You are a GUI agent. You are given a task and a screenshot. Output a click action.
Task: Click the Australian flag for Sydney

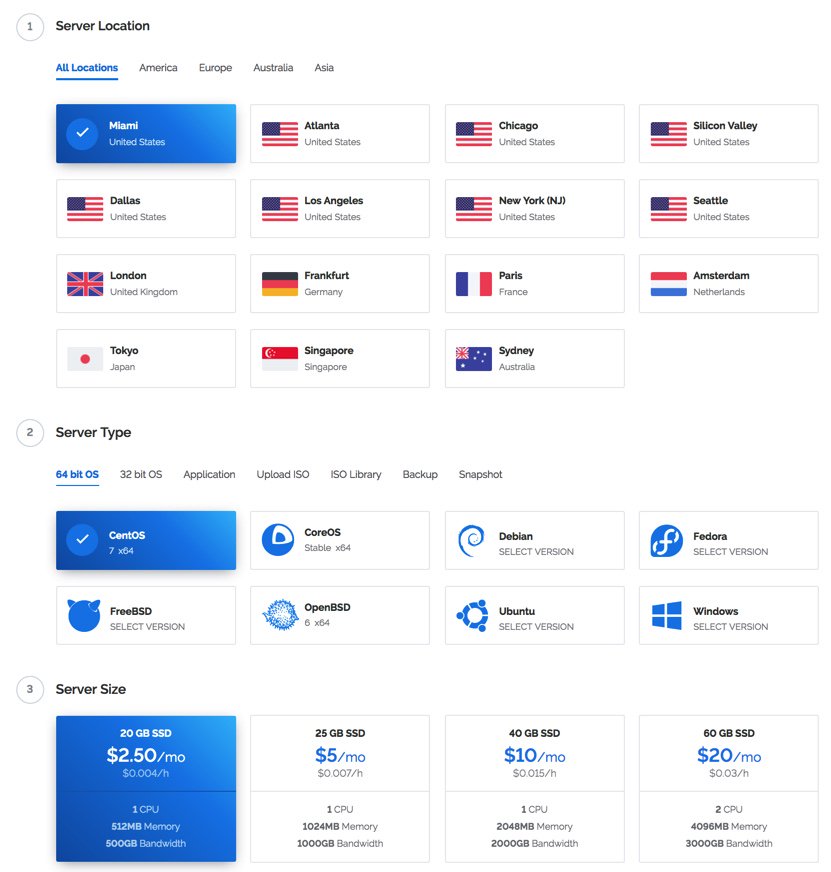(474, 359)
